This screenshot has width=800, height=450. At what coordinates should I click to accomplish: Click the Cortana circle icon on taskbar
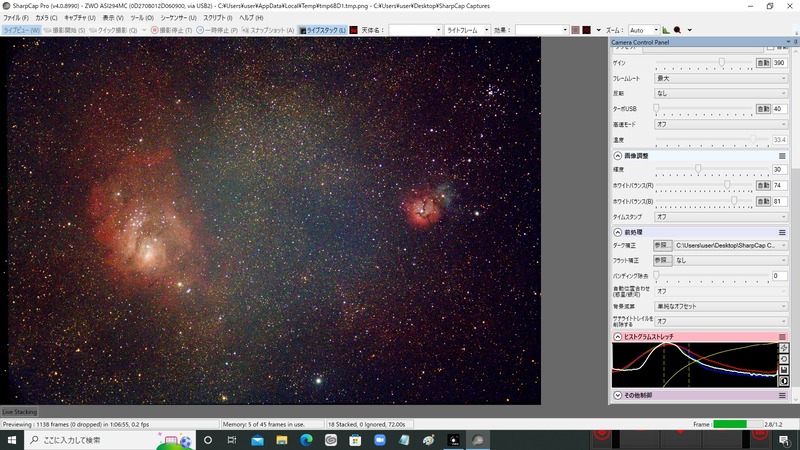point(208,440)
